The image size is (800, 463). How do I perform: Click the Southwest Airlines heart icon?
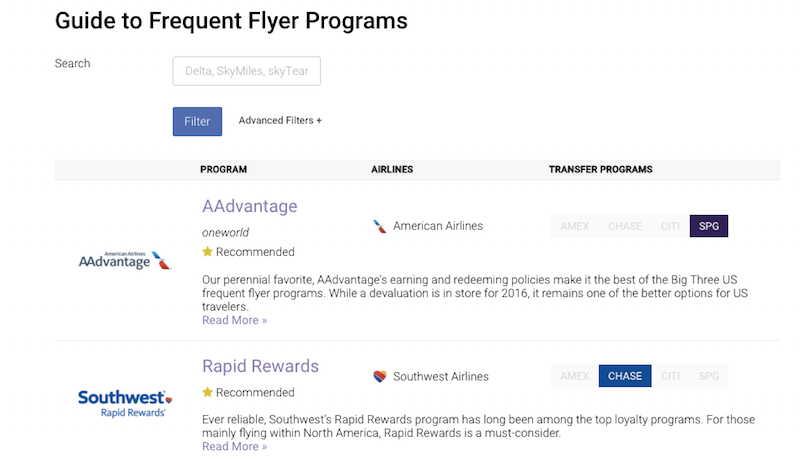point(380,377)
